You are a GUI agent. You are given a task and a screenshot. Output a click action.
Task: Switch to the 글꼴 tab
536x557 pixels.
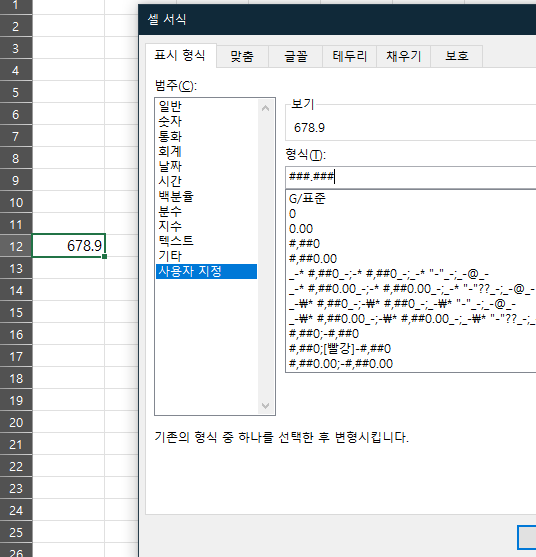296,56
